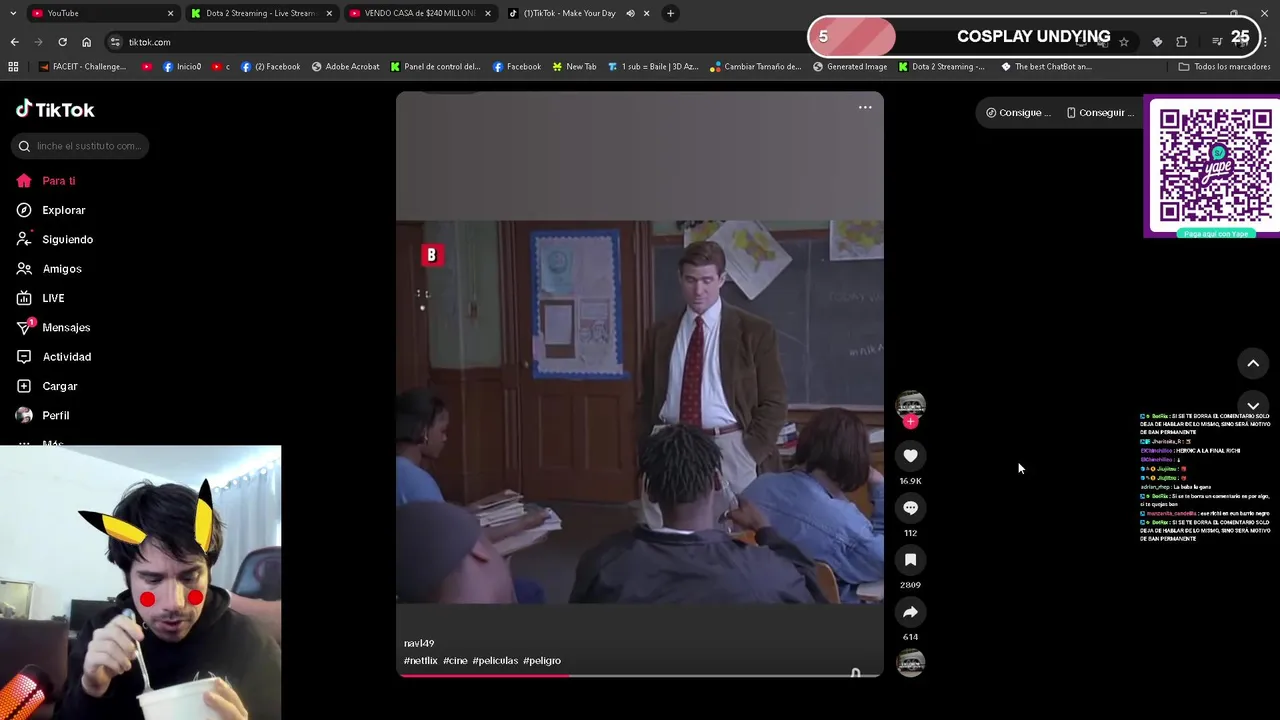
Task: Go to previous video with up chevron
Action: click(1253, 363)
